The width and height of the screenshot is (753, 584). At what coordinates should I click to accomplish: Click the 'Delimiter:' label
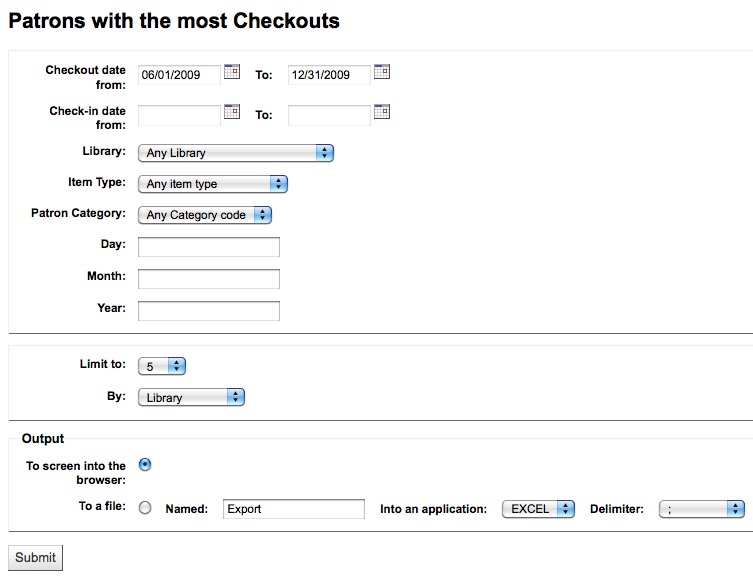pos(617,509)
